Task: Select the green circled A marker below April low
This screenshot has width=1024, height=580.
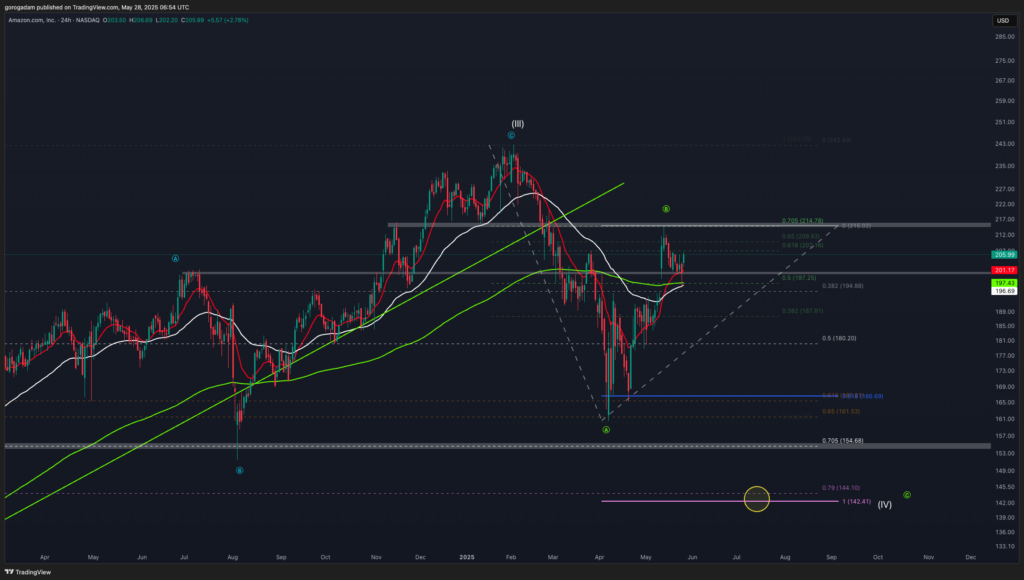Action: point(606,430)
